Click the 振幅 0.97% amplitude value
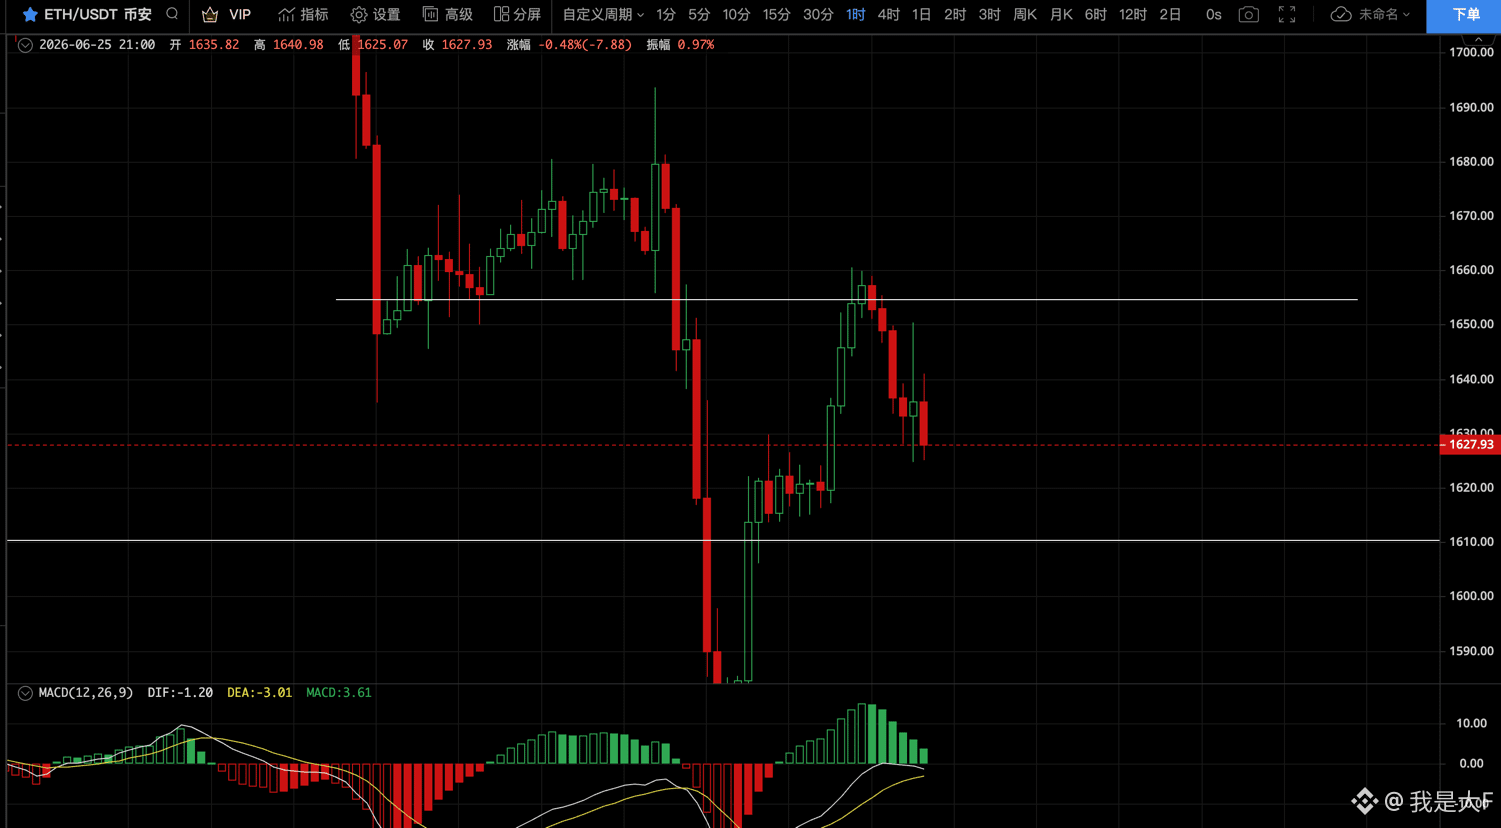This screenshot has width=1501, height=828. click(x=680, y=45)
